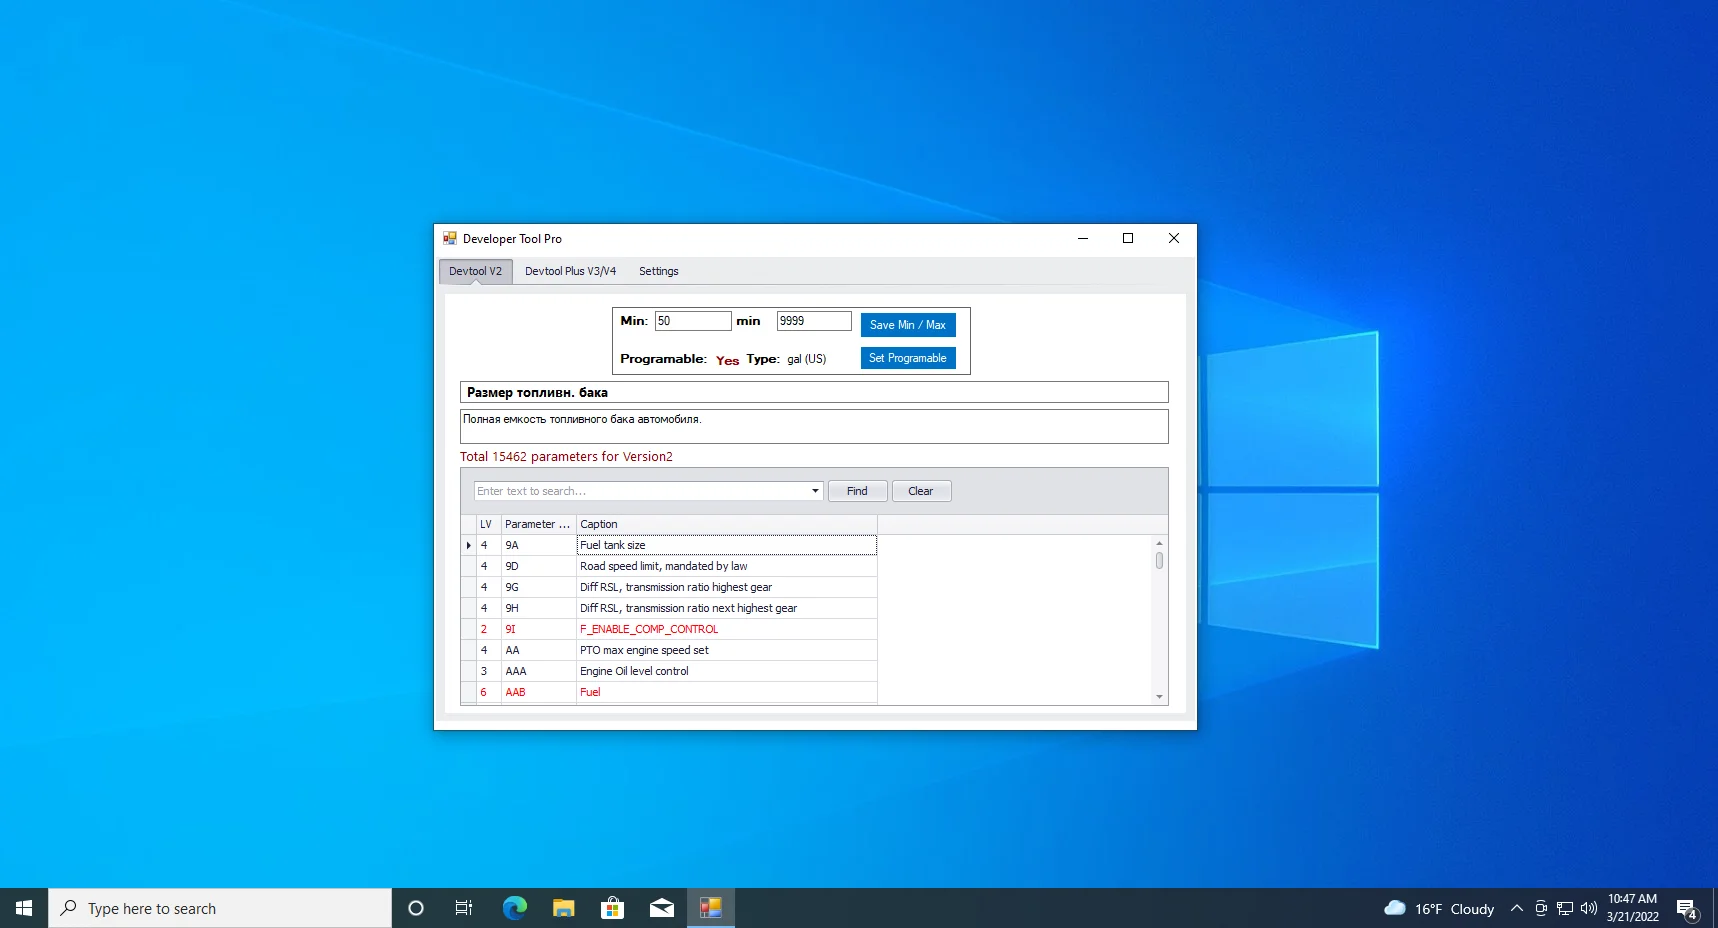The width and height of the screenshot is (1718, 928).
Task: Open the weather widget showing 16°F Cloudy
Action: point(1438,908)
